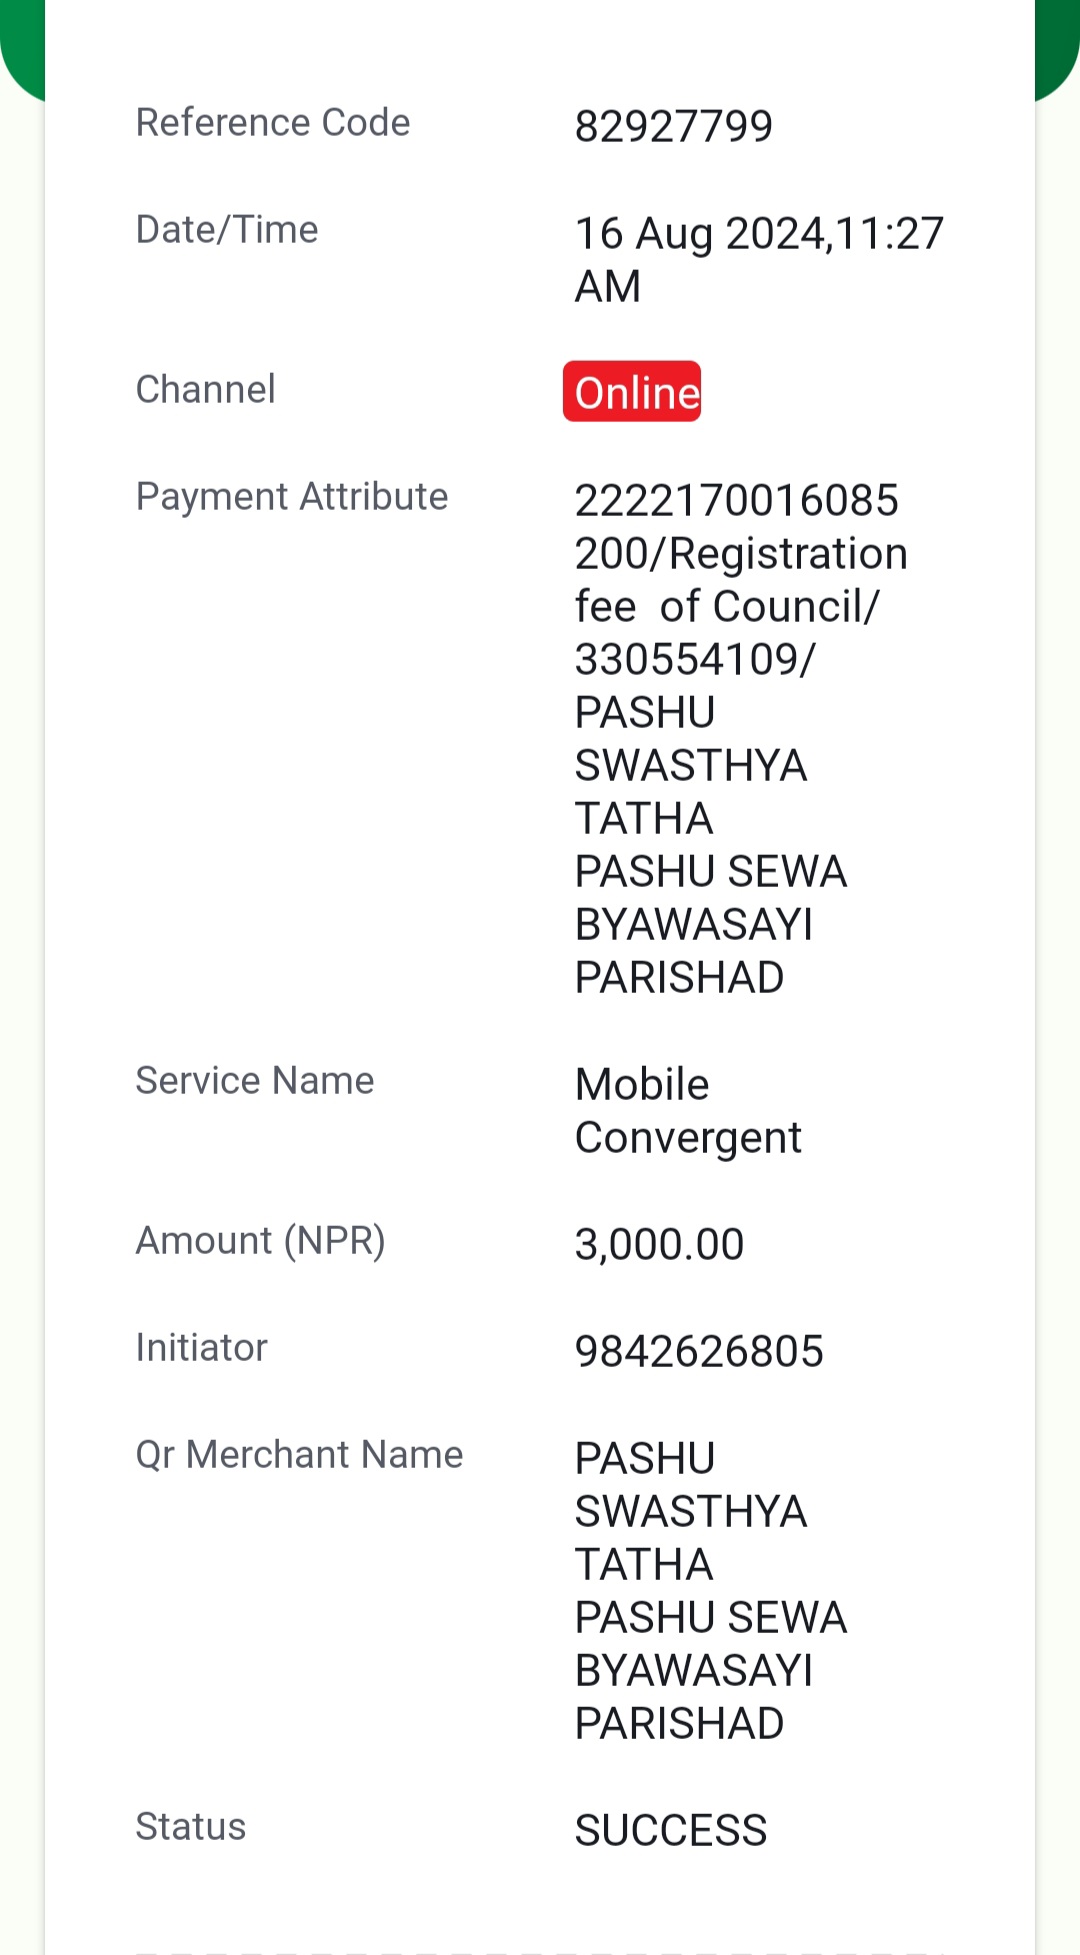Tap the Reference Code label
Viewport: 1080px width, 1955px height.
273,122
